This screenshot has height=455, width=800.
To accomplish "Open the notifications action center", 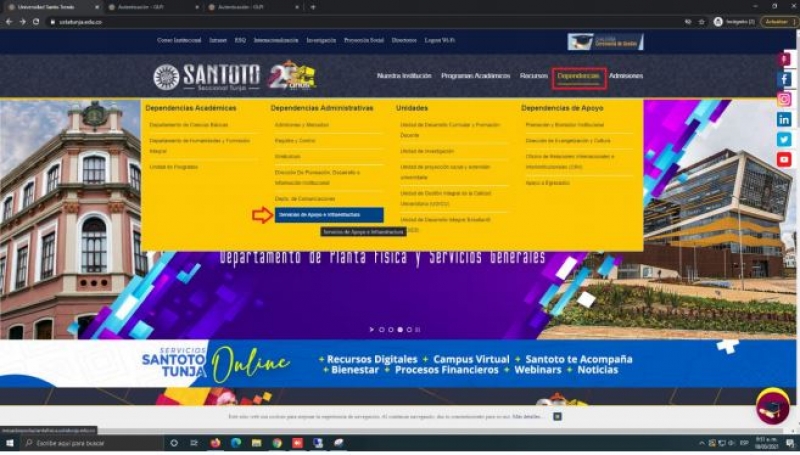I will (x=790, y=443).
